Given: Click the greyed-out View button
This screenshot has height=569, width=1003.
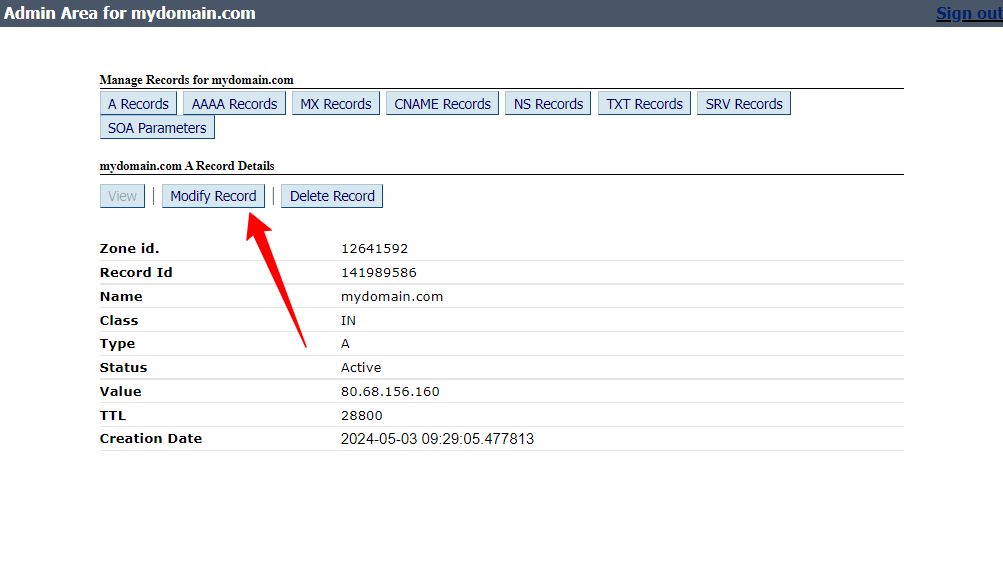Looking at the screenshot, I should pos(122,196).
